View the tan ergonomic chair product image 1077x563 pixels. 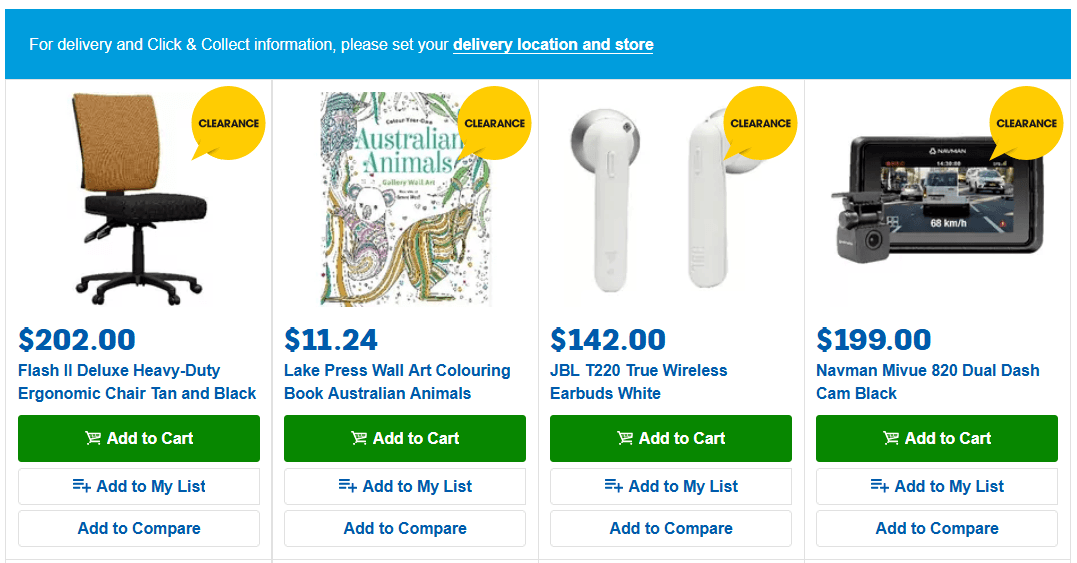[139, 199]
